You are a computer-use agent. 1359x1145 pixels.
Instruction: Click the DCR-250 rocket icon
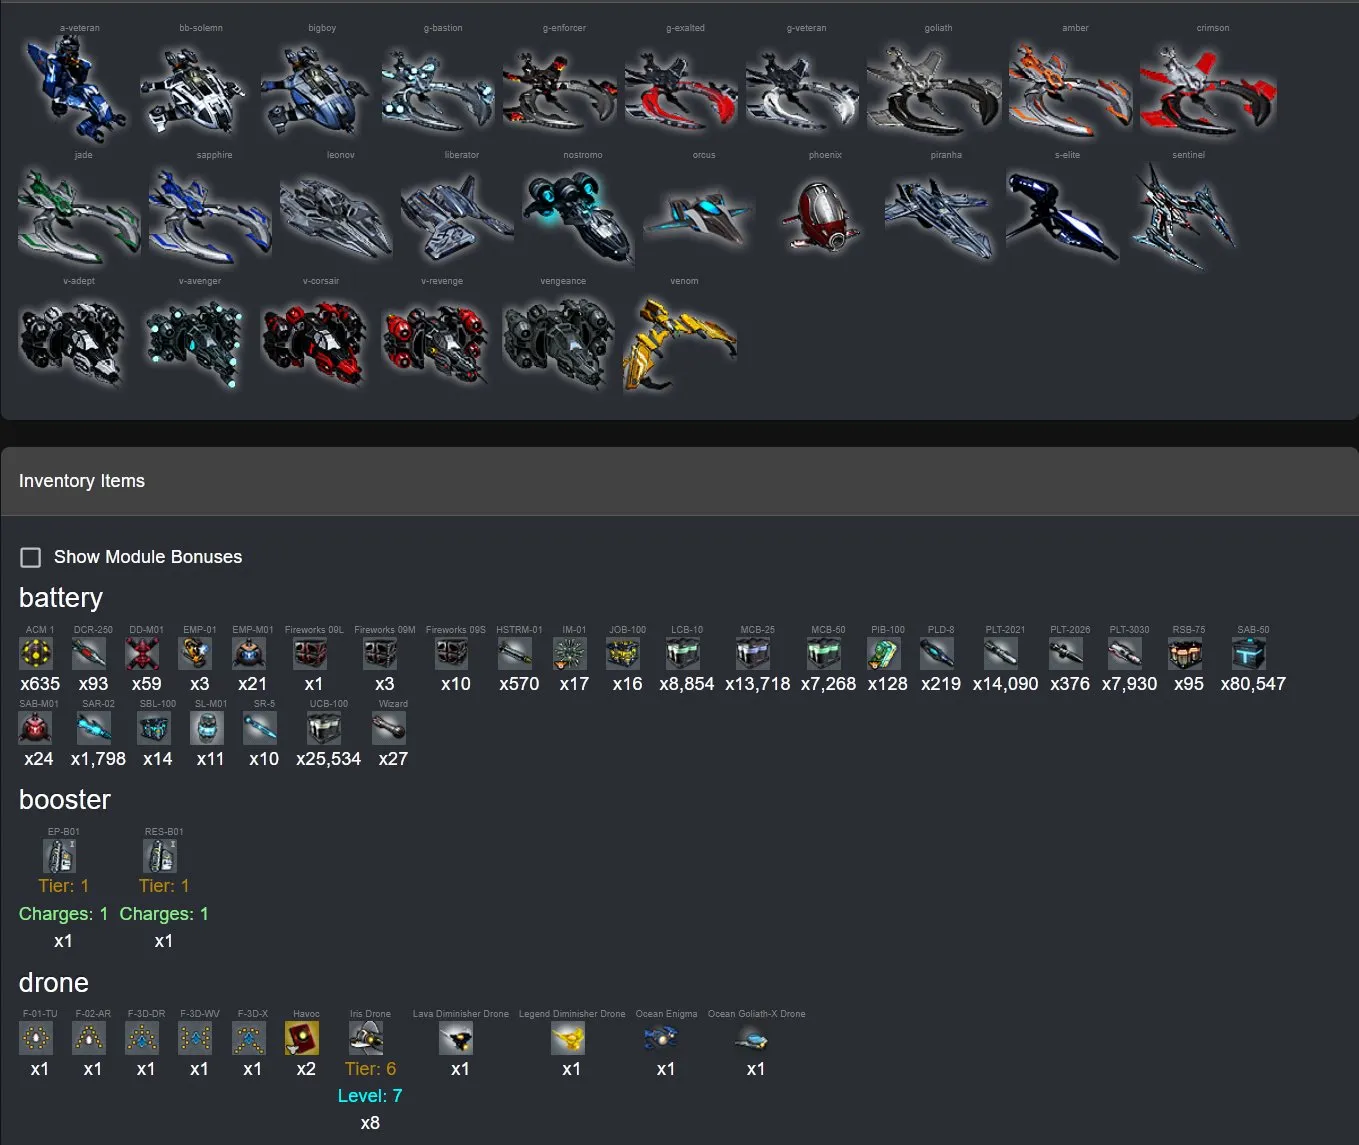pos(90,654)
